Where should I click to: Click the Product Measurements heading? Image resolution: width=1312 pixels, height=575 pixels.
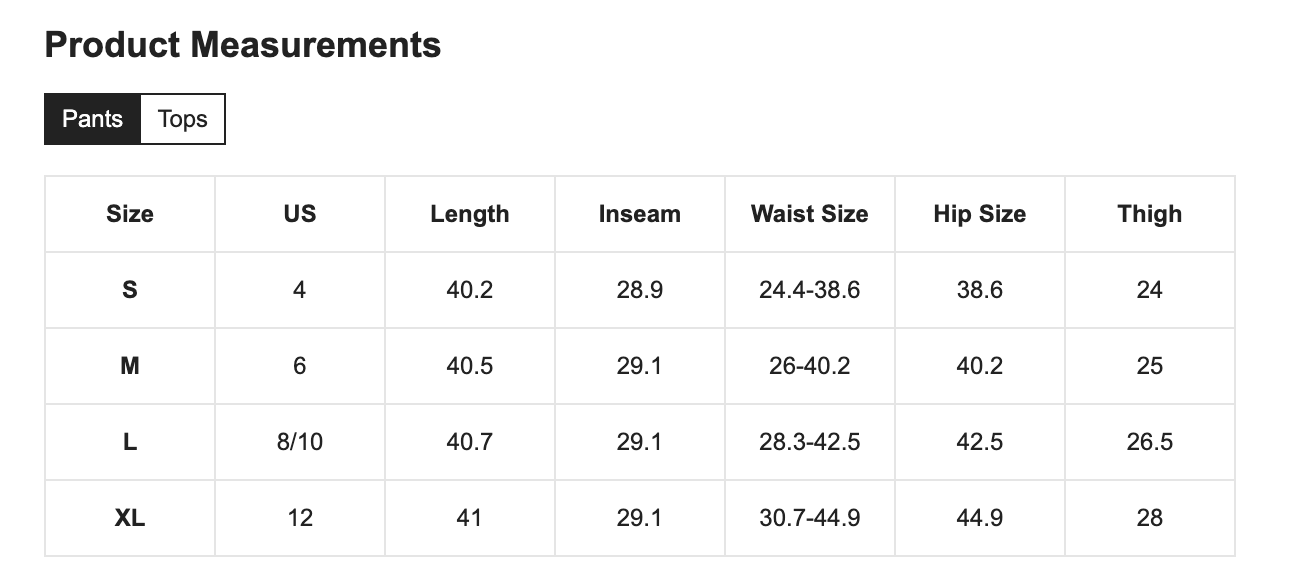[243, 45]
